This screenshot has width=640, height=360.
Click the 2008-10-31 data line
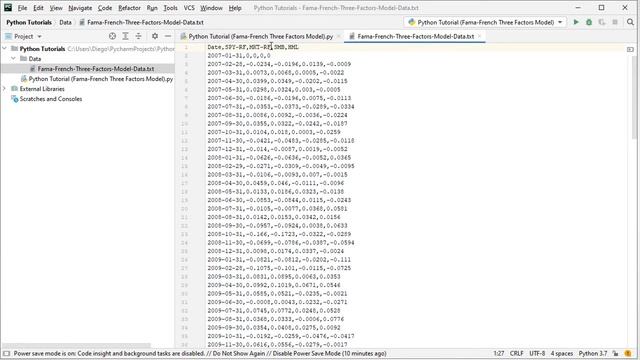279,234
